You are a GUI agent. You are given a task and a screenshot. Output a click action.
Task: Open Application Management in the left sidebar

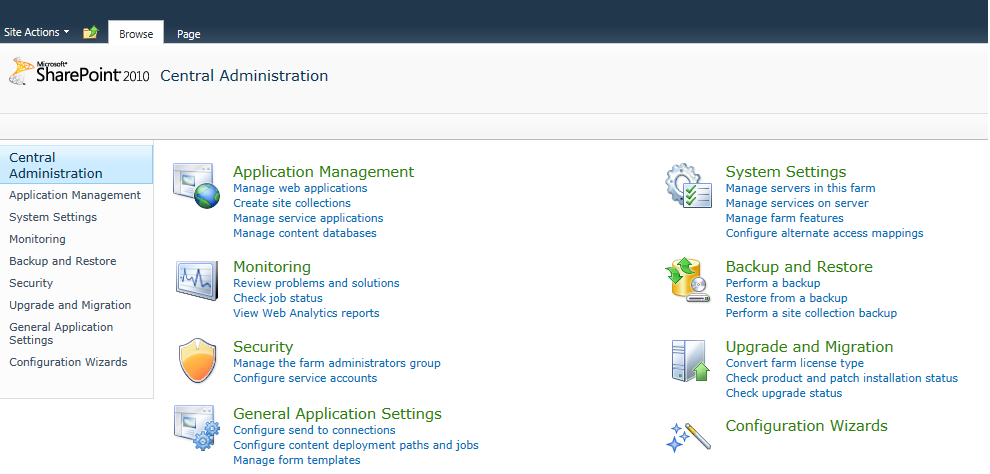(75, 195)
